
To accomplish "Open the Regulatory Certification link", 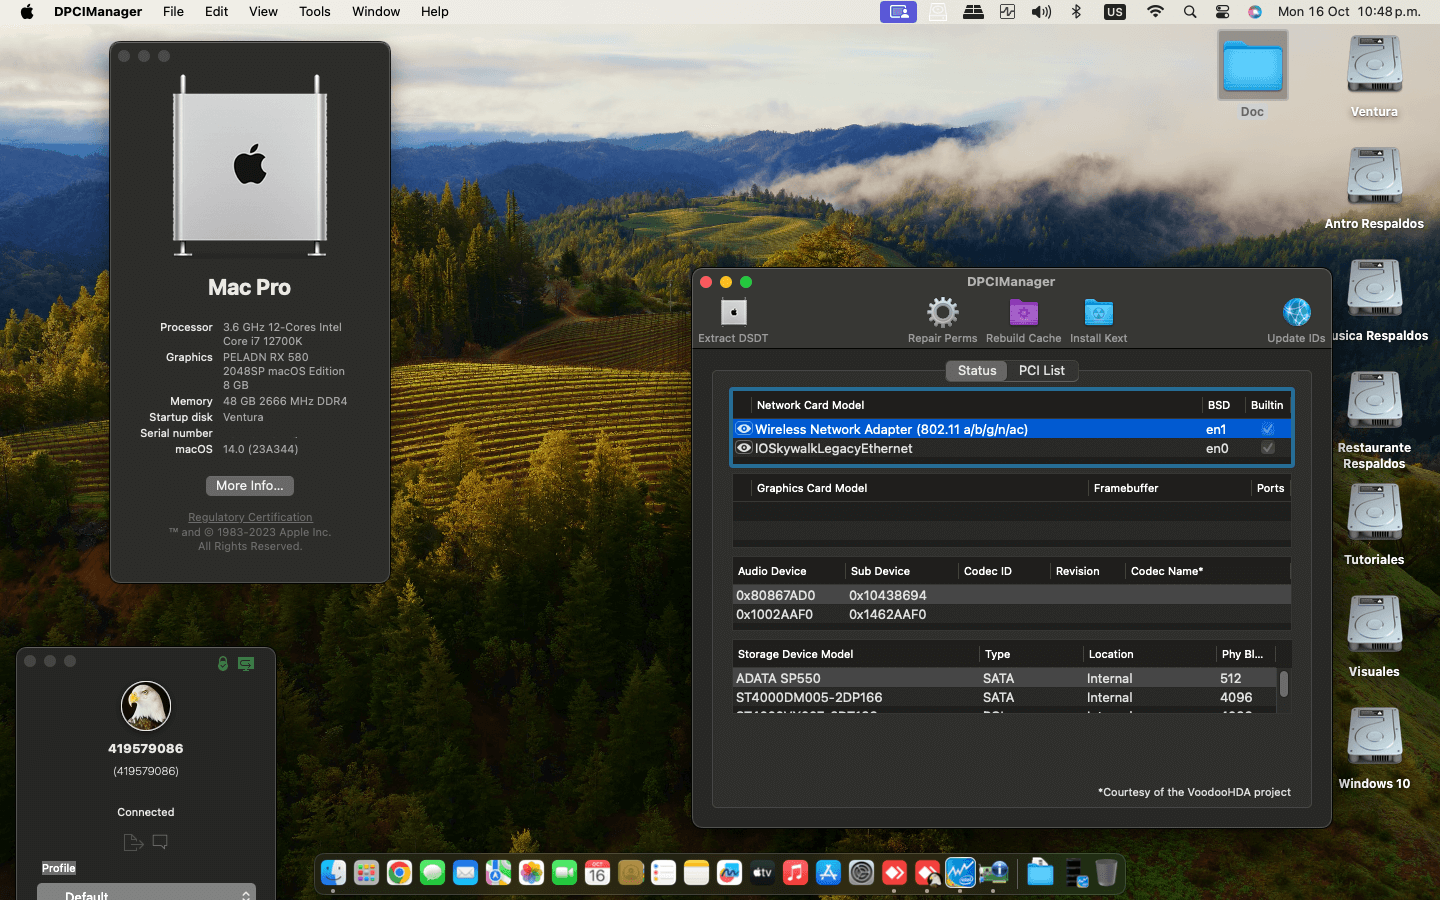I will click(x=250, y=517).
